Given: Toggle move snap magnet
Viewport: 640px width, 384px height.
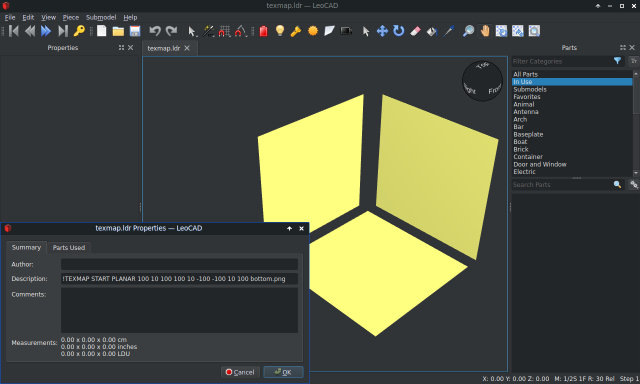Looking at the screenshot, I should [x=224, y=31].
